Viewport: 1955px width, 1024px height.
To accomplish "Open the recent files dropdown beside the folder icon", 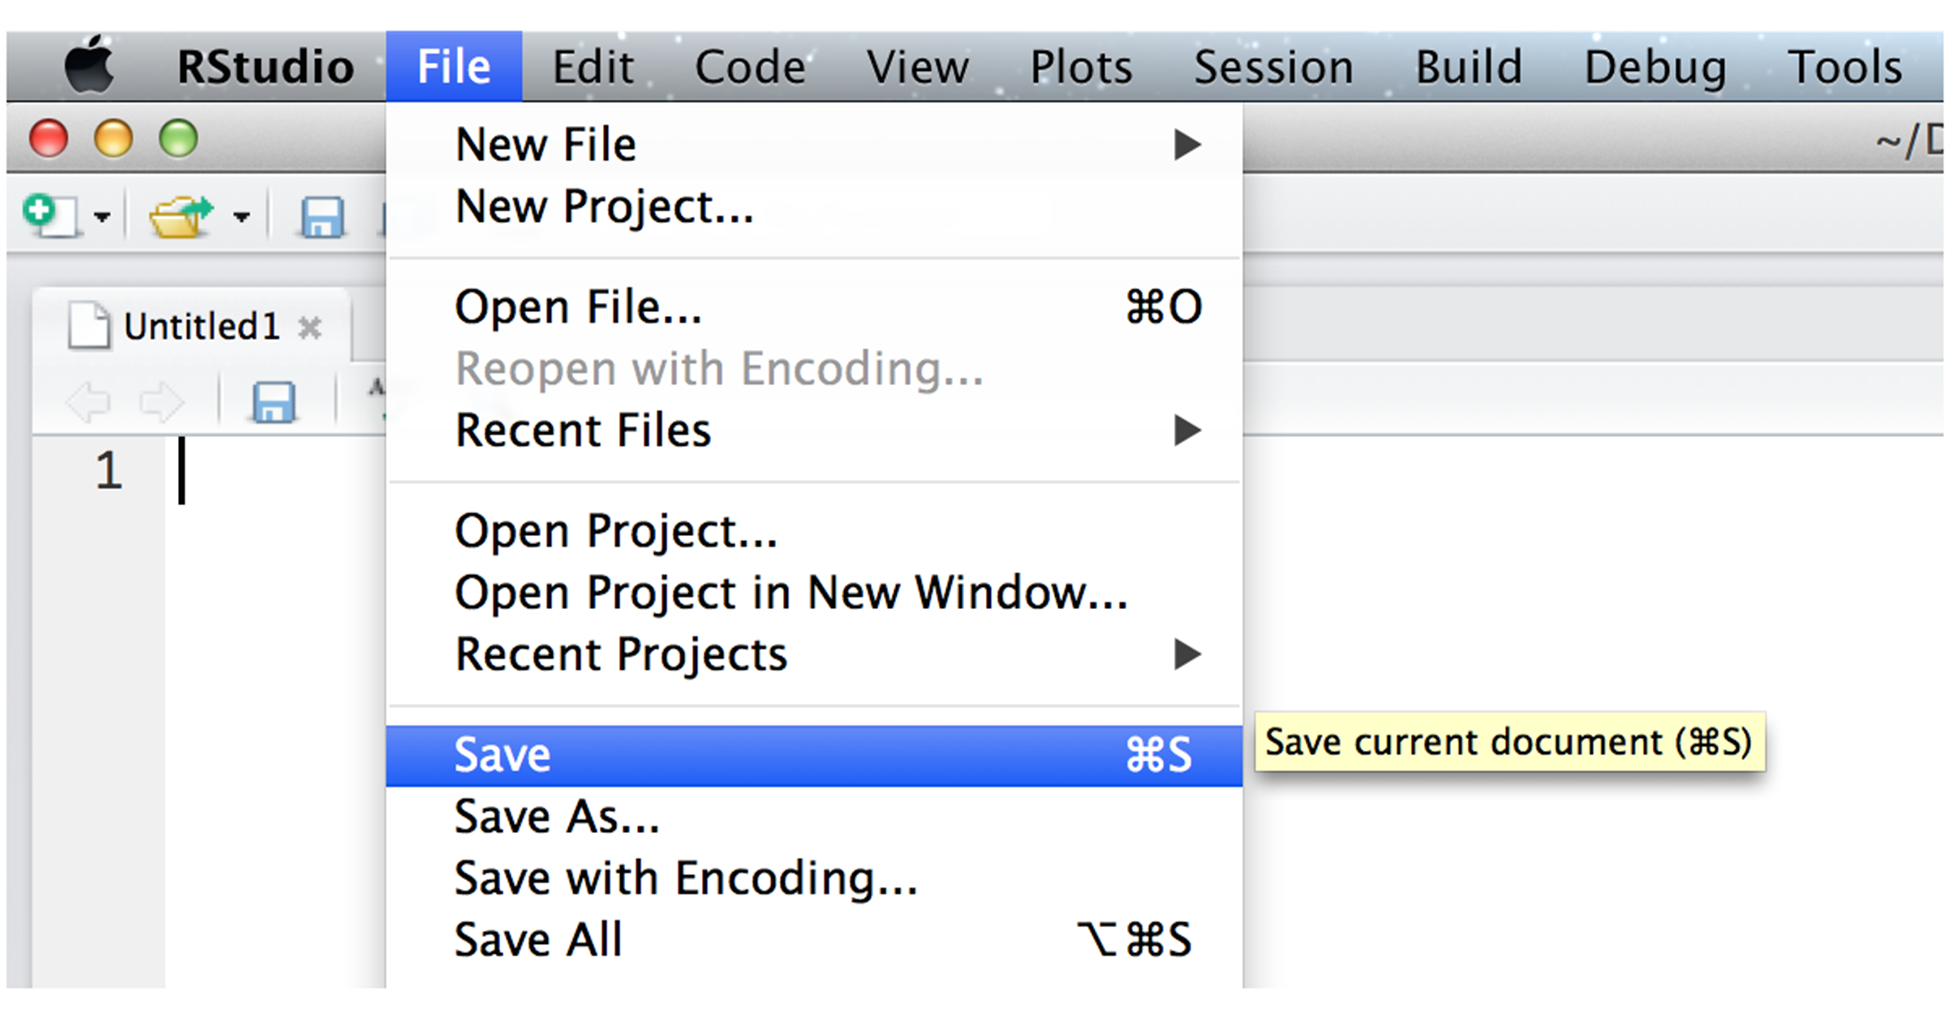I will tap(240, 217).
